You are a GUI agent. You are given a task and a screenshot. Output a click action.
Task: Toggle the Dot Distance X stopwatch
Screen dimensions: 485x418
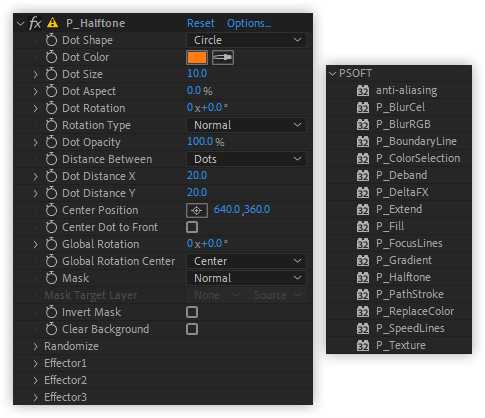pyautogui.click(x=51, y=176)
